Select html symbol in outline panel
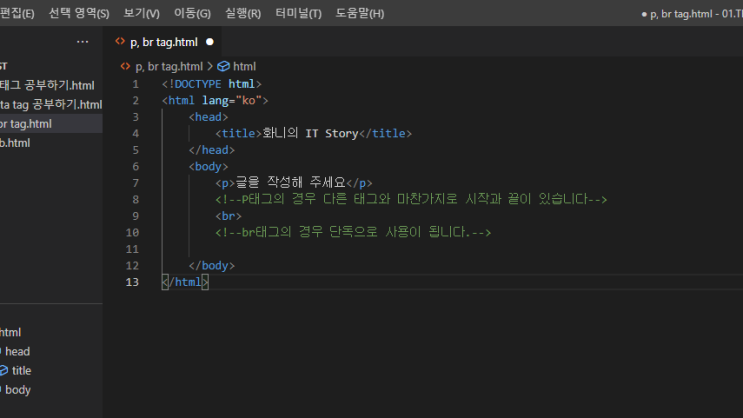Screen dimensions: 743x418 click(x=10, y=332)
